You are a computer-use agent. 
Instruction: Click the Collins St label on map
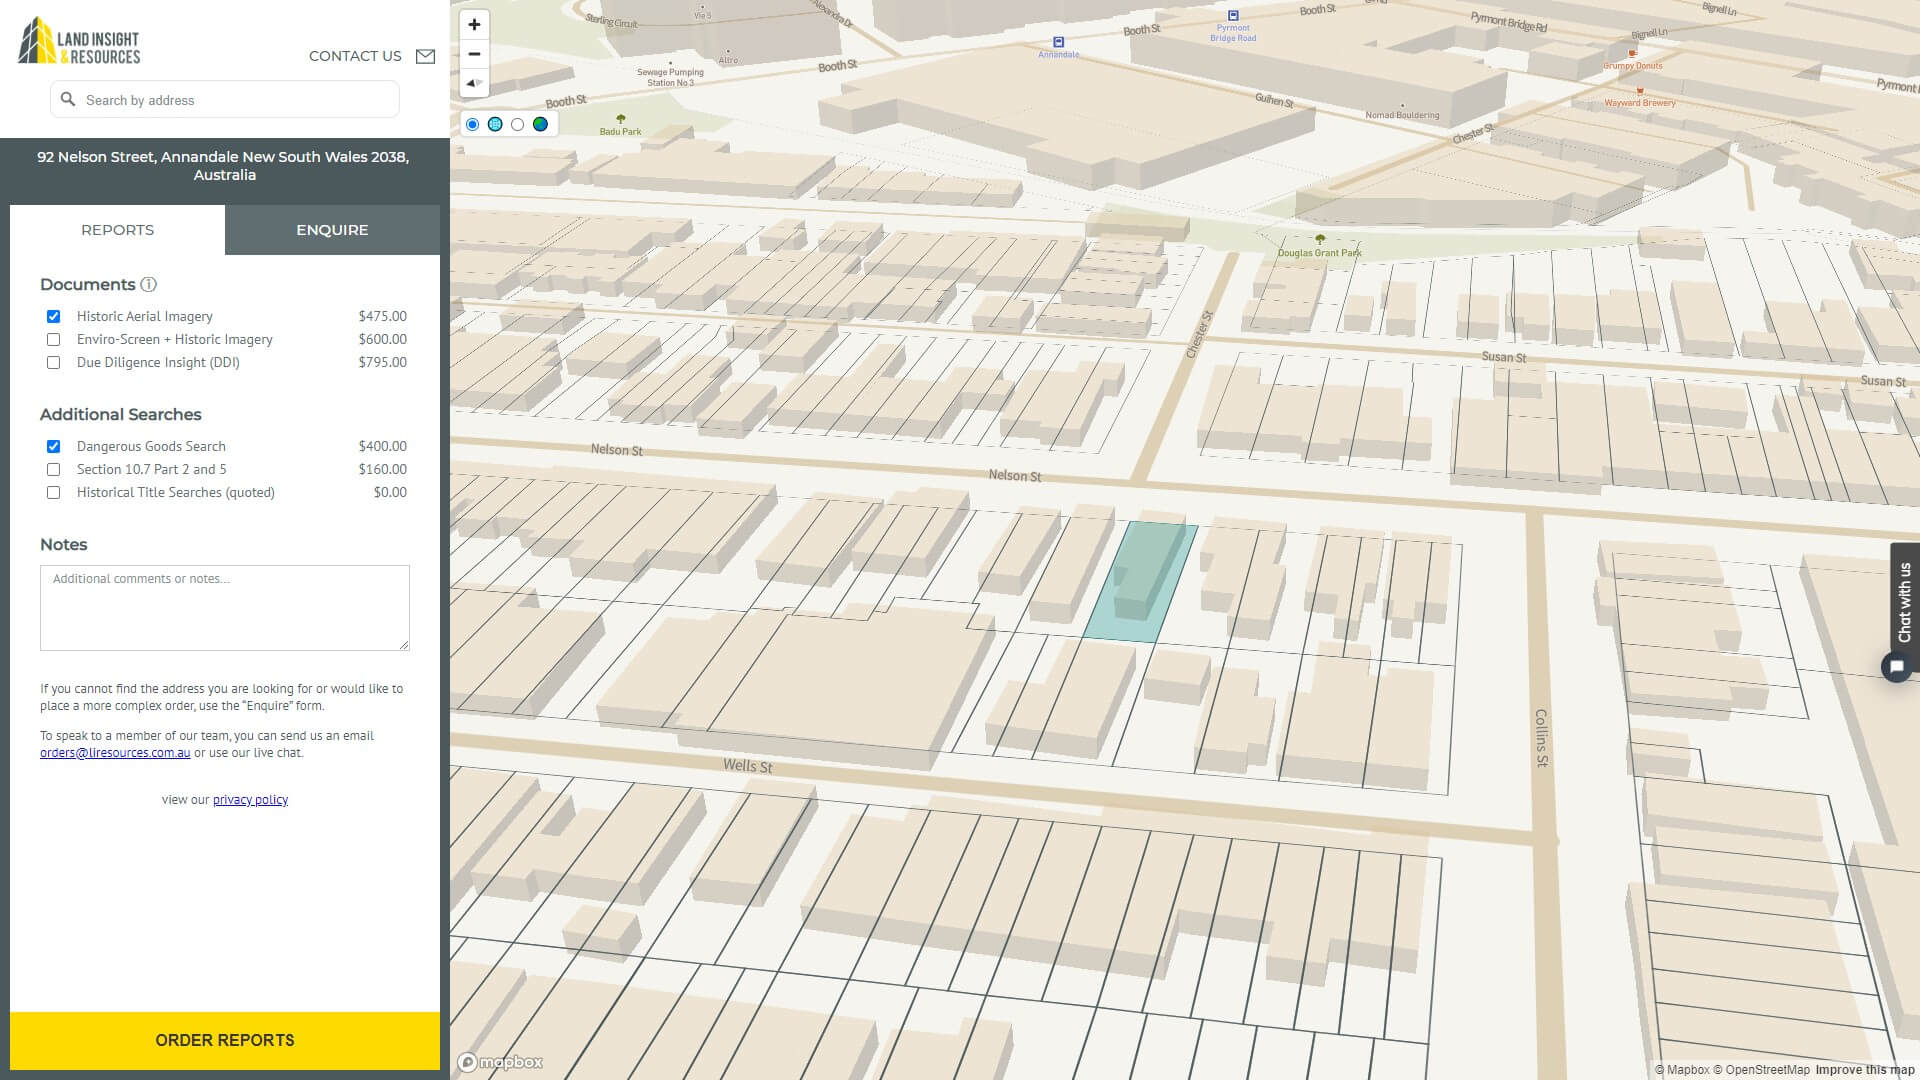1542,738
